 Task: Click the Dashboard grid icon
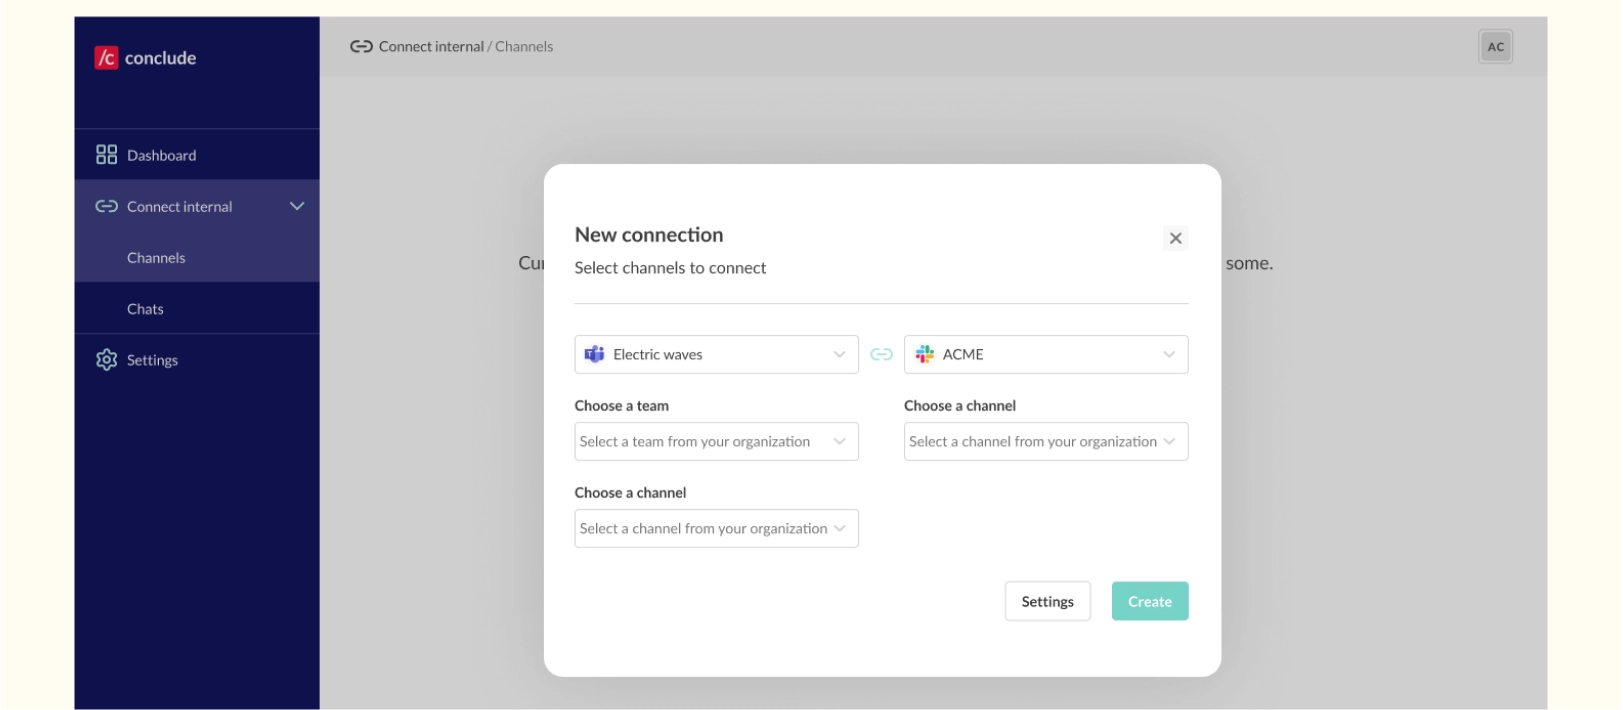point(106,155)
